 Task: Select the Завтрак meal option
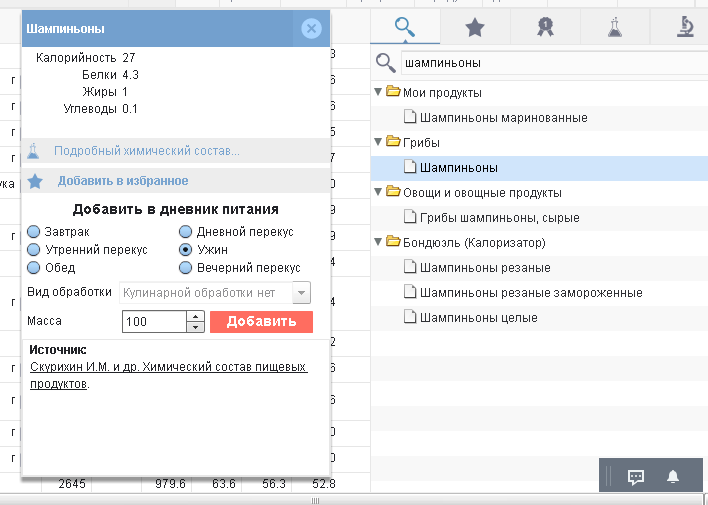click(x=34, y=232)
